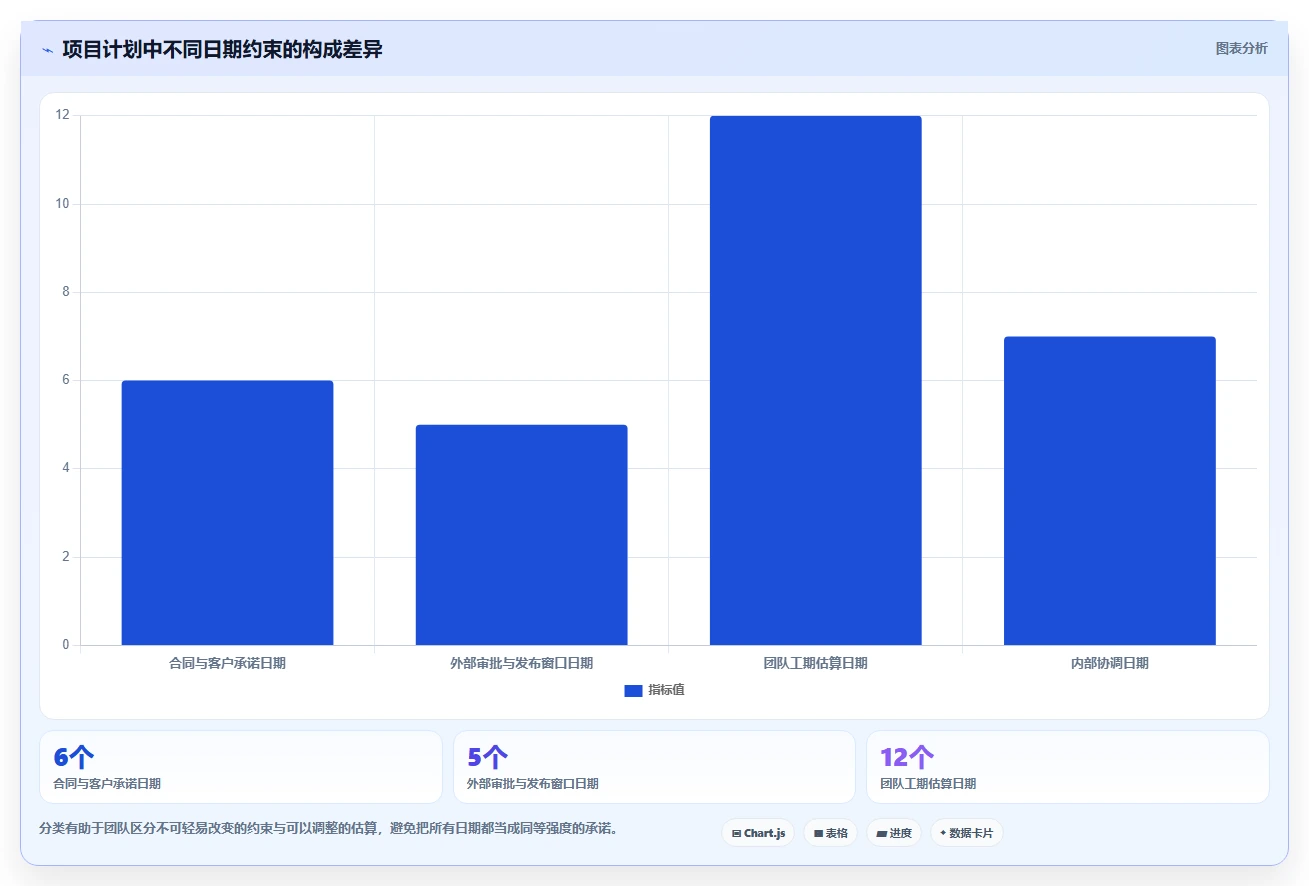Image resolution: width=1309 pixels, height=886 pixels.
Task: Click the 进度 tag chip
Action: (x=893, y=833)
